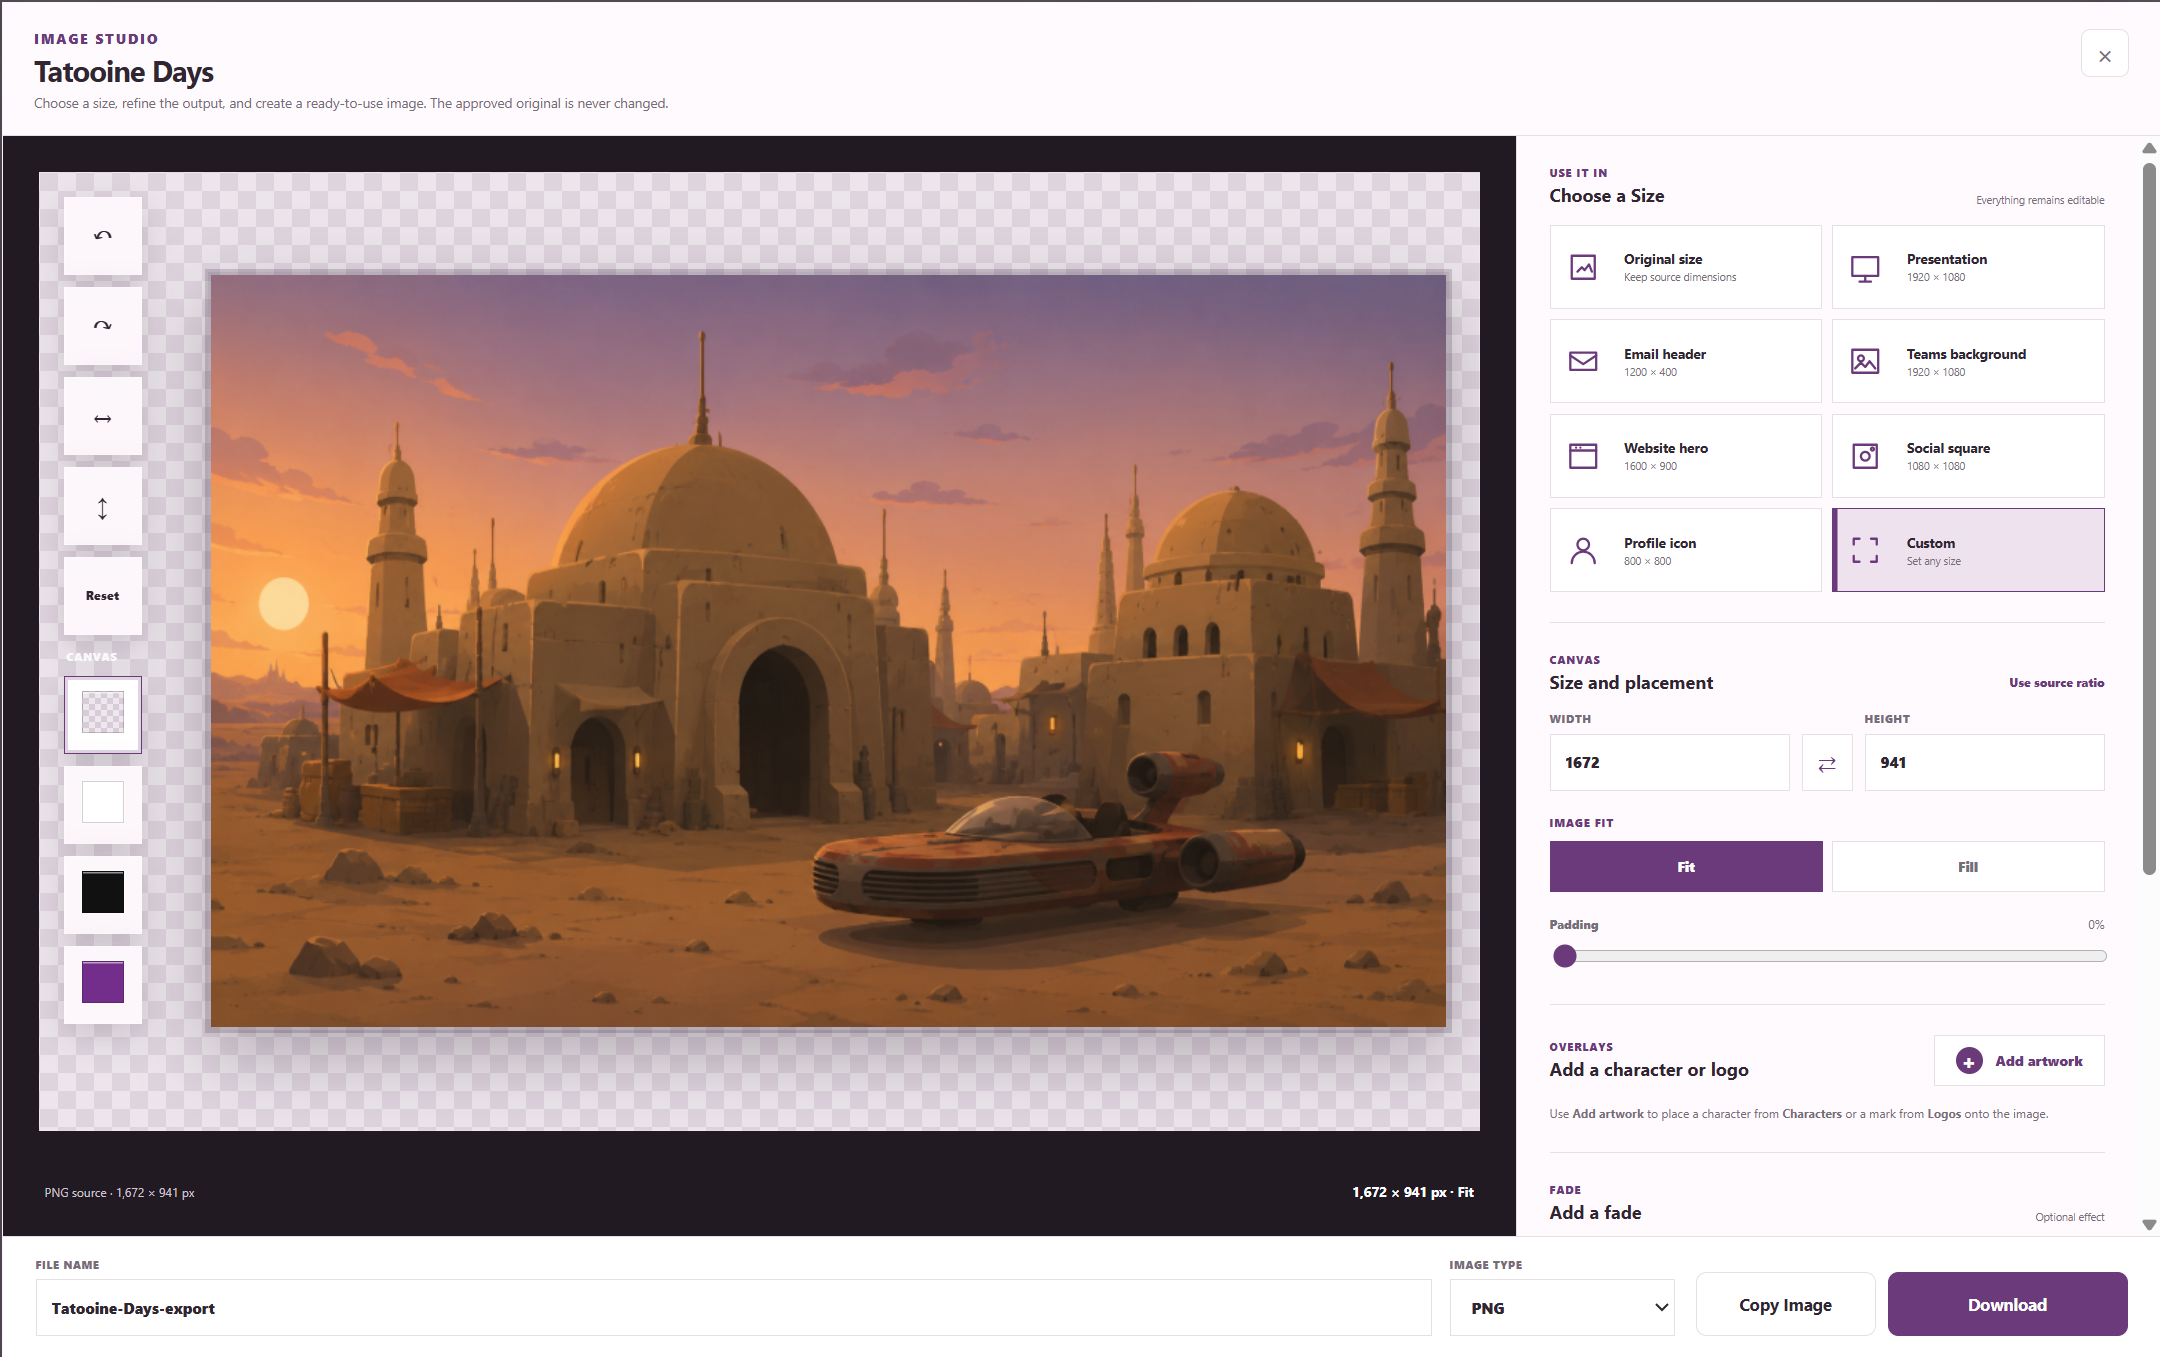2160x1357 pixels.
Task: Click the File name input field
Action: [x=733, y=1308]
